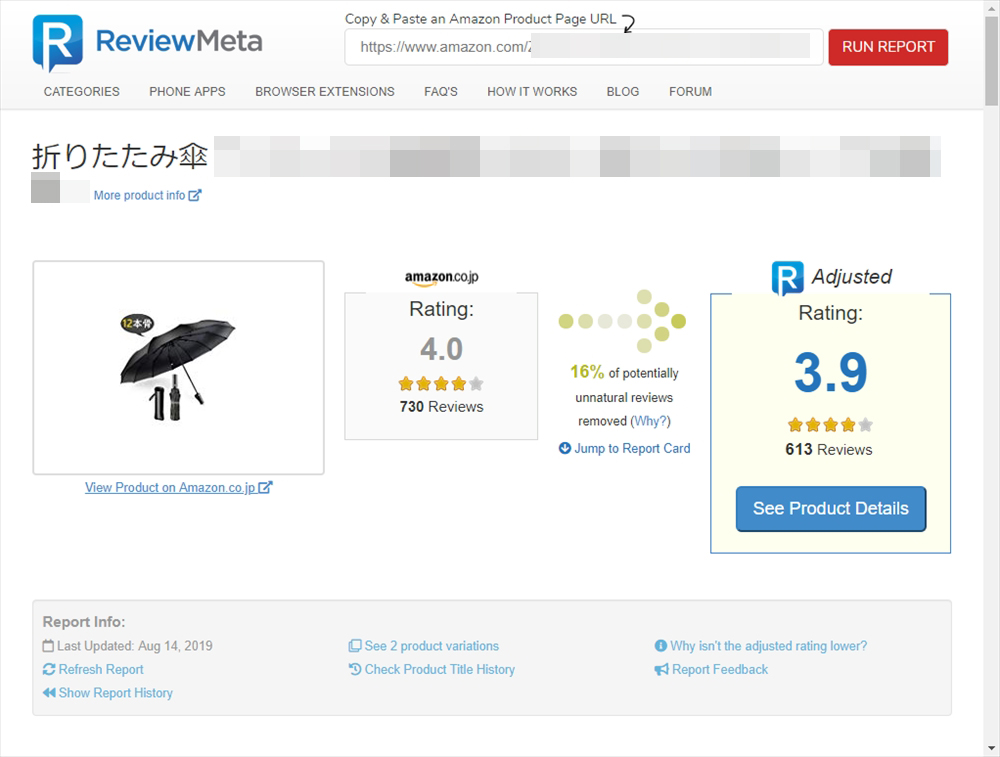
Task: Click the amazon.co.jp logo above Rating
Action: click(441, 277)
